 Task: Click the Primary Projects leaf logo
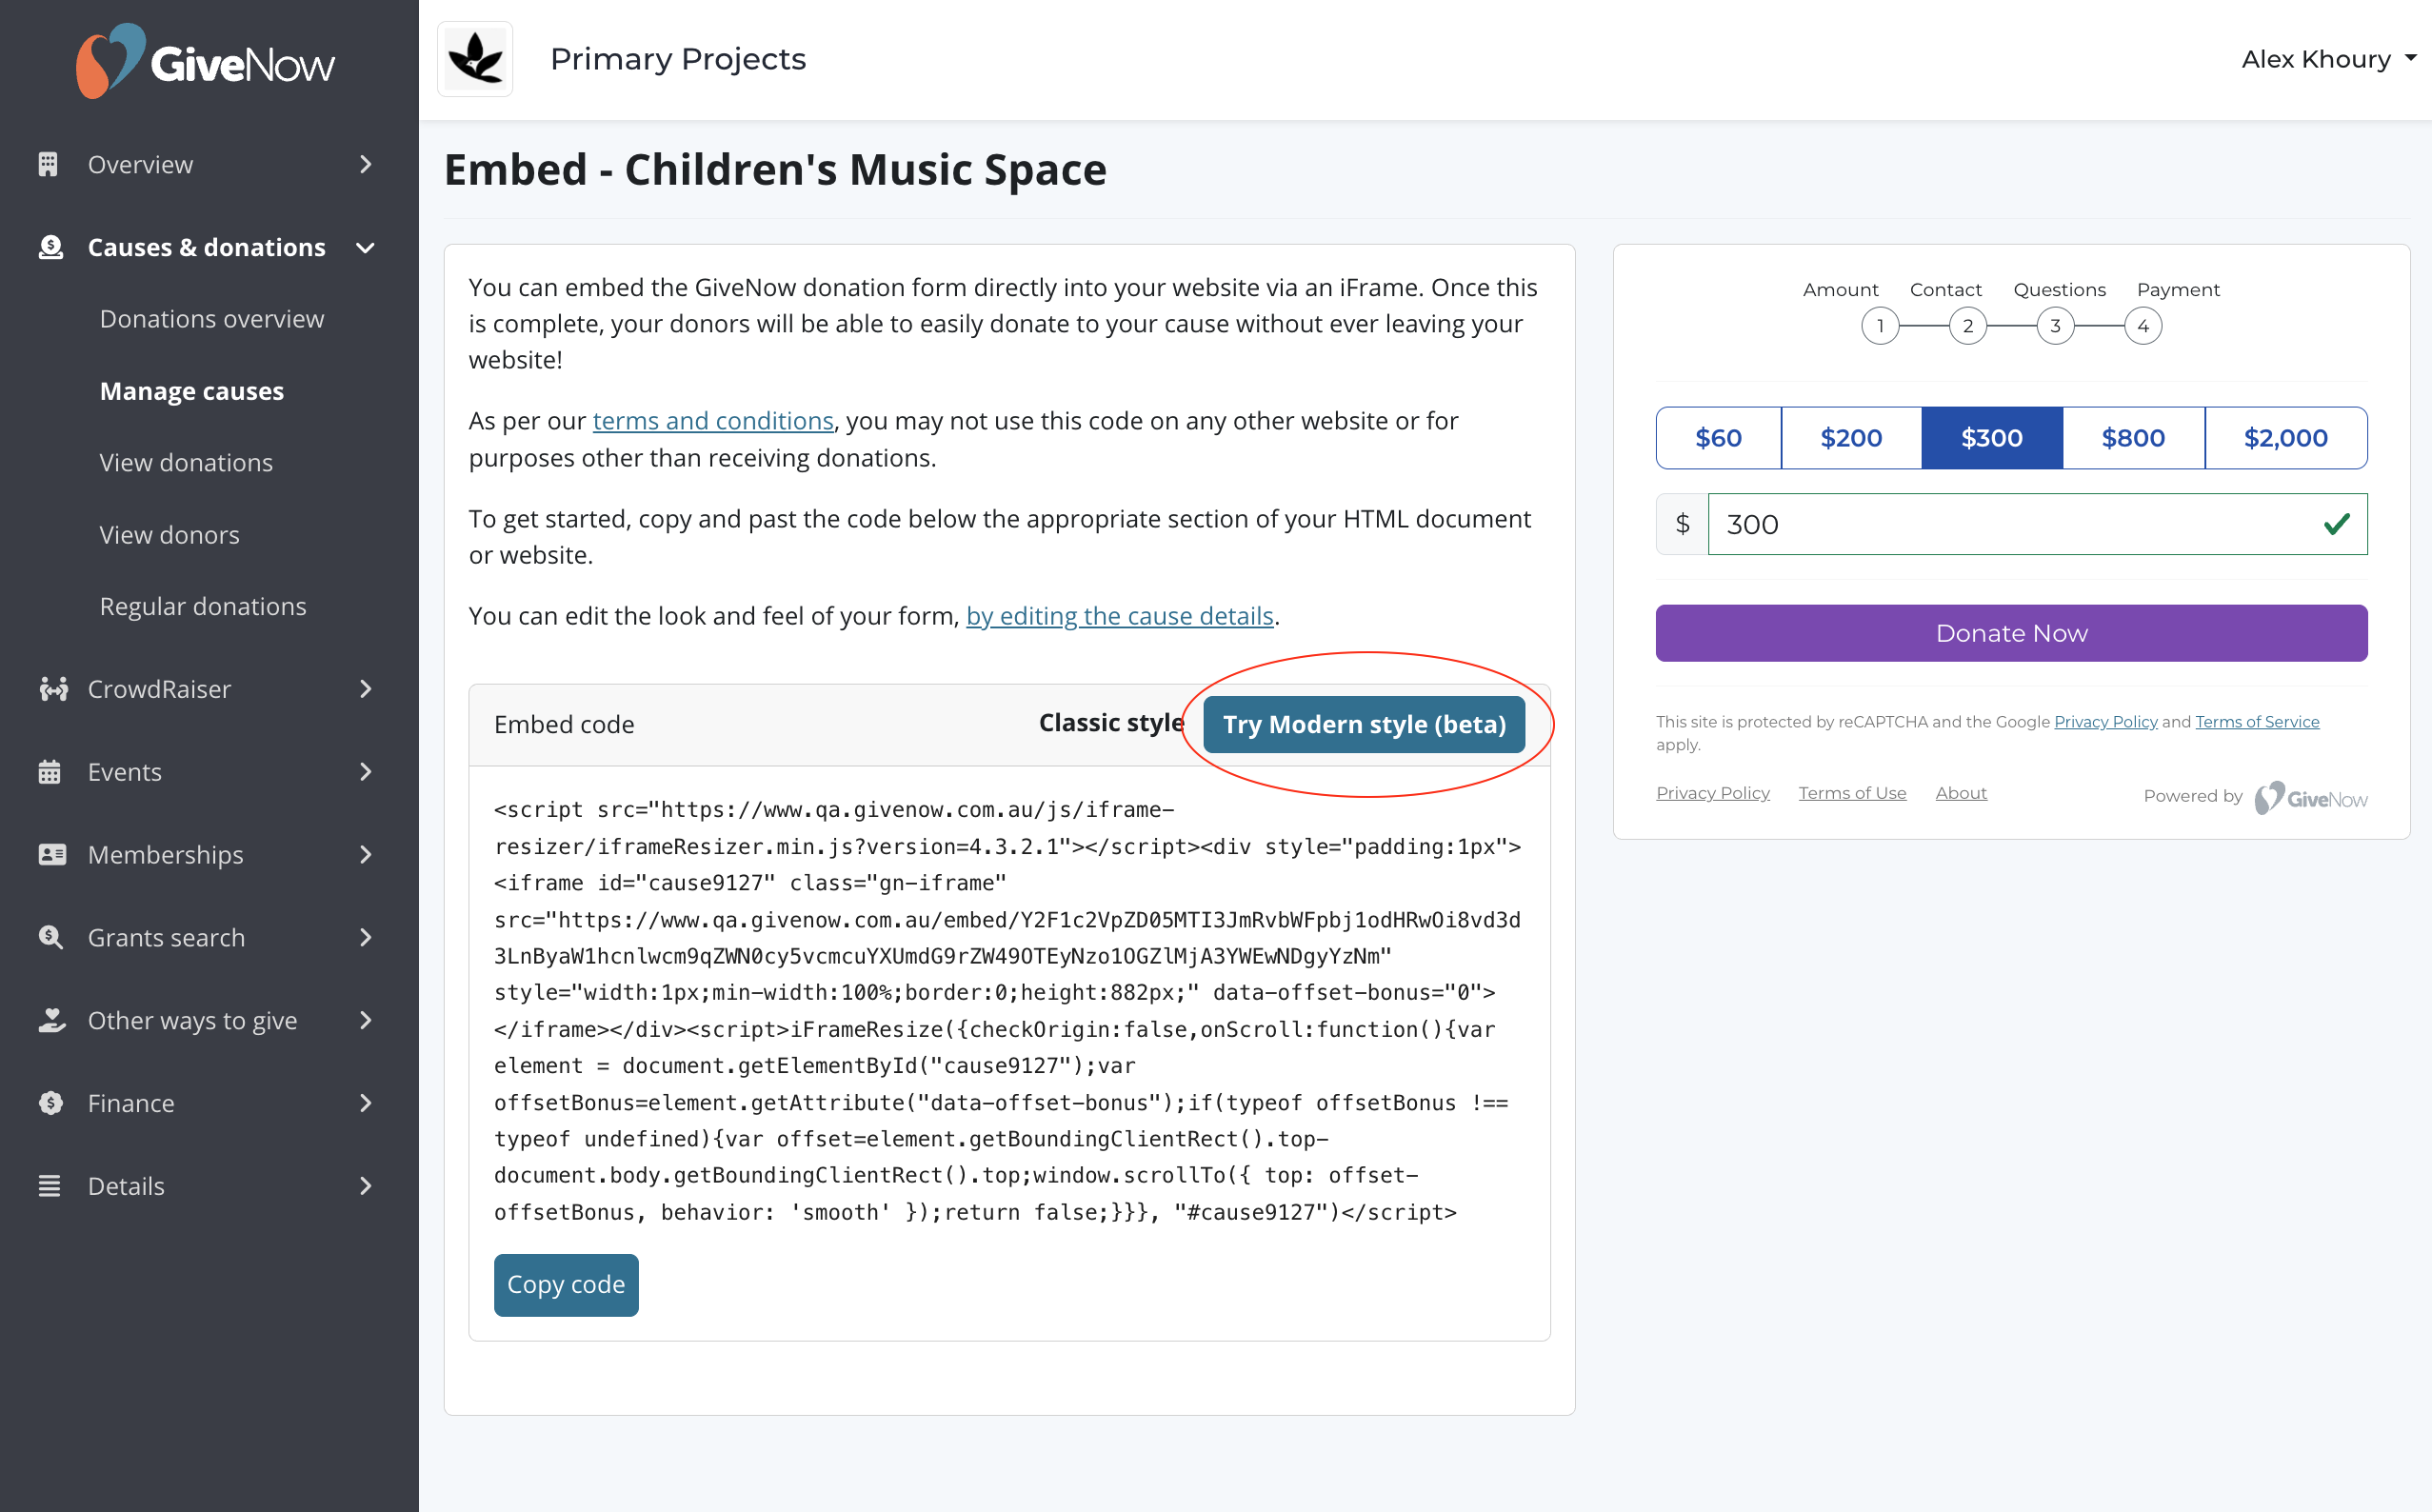[475, 59]
